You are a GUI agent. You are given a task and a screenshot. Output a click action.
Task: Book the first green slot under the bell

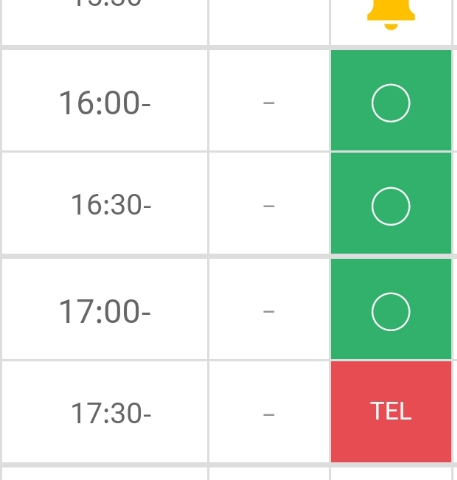click(x=391, y=100)
